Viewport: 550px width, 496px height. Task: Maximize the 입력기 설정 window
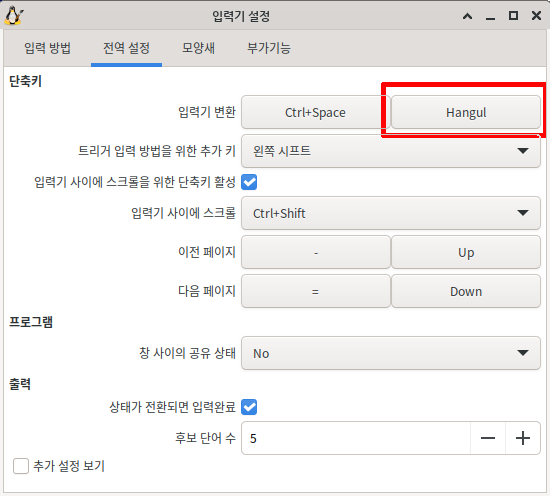pyautogui.click(x=513, y=16)
